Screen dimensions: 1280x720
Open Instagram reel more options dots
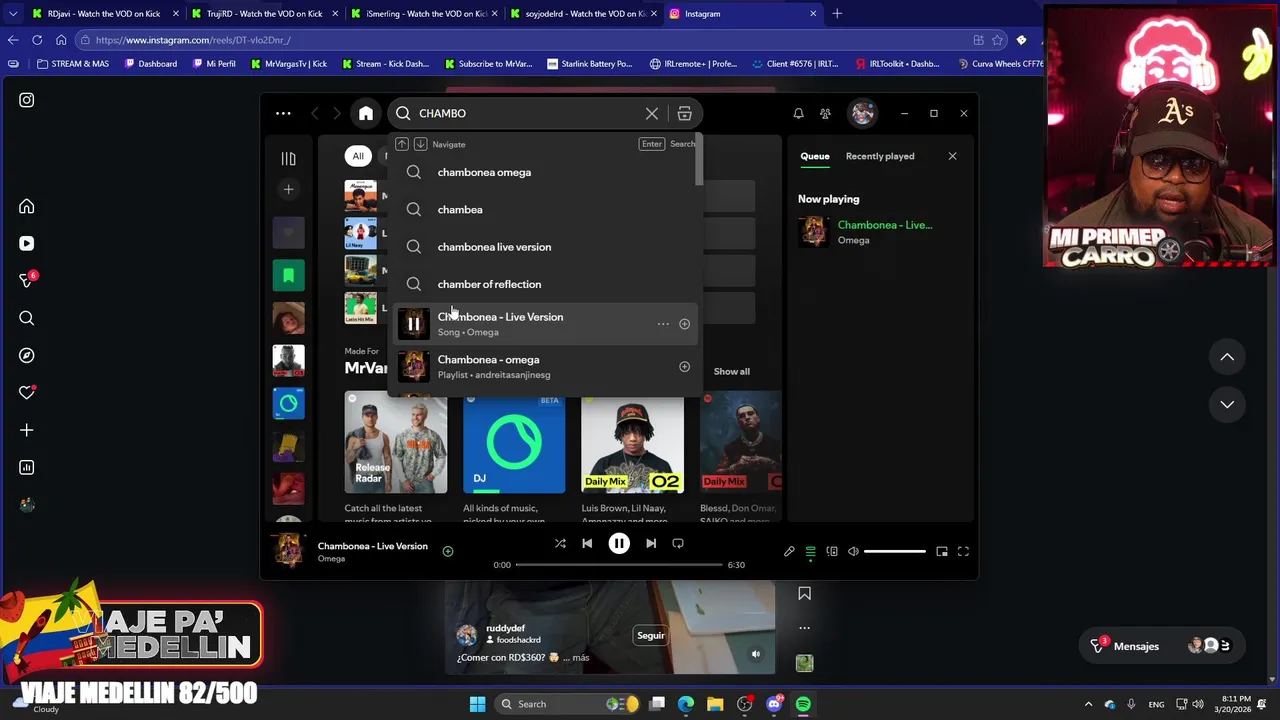[x=804, y=628]
